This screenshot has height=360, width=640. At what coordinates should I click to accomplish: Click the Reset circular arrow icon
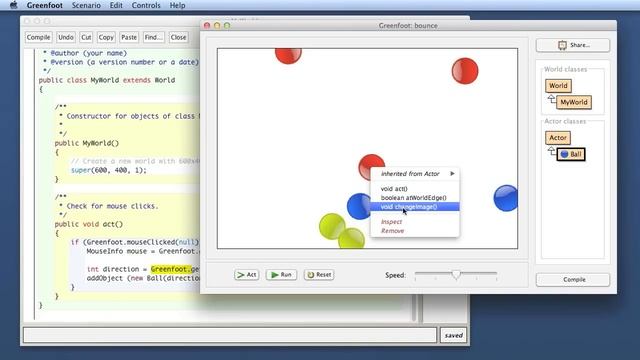[311, 275]
